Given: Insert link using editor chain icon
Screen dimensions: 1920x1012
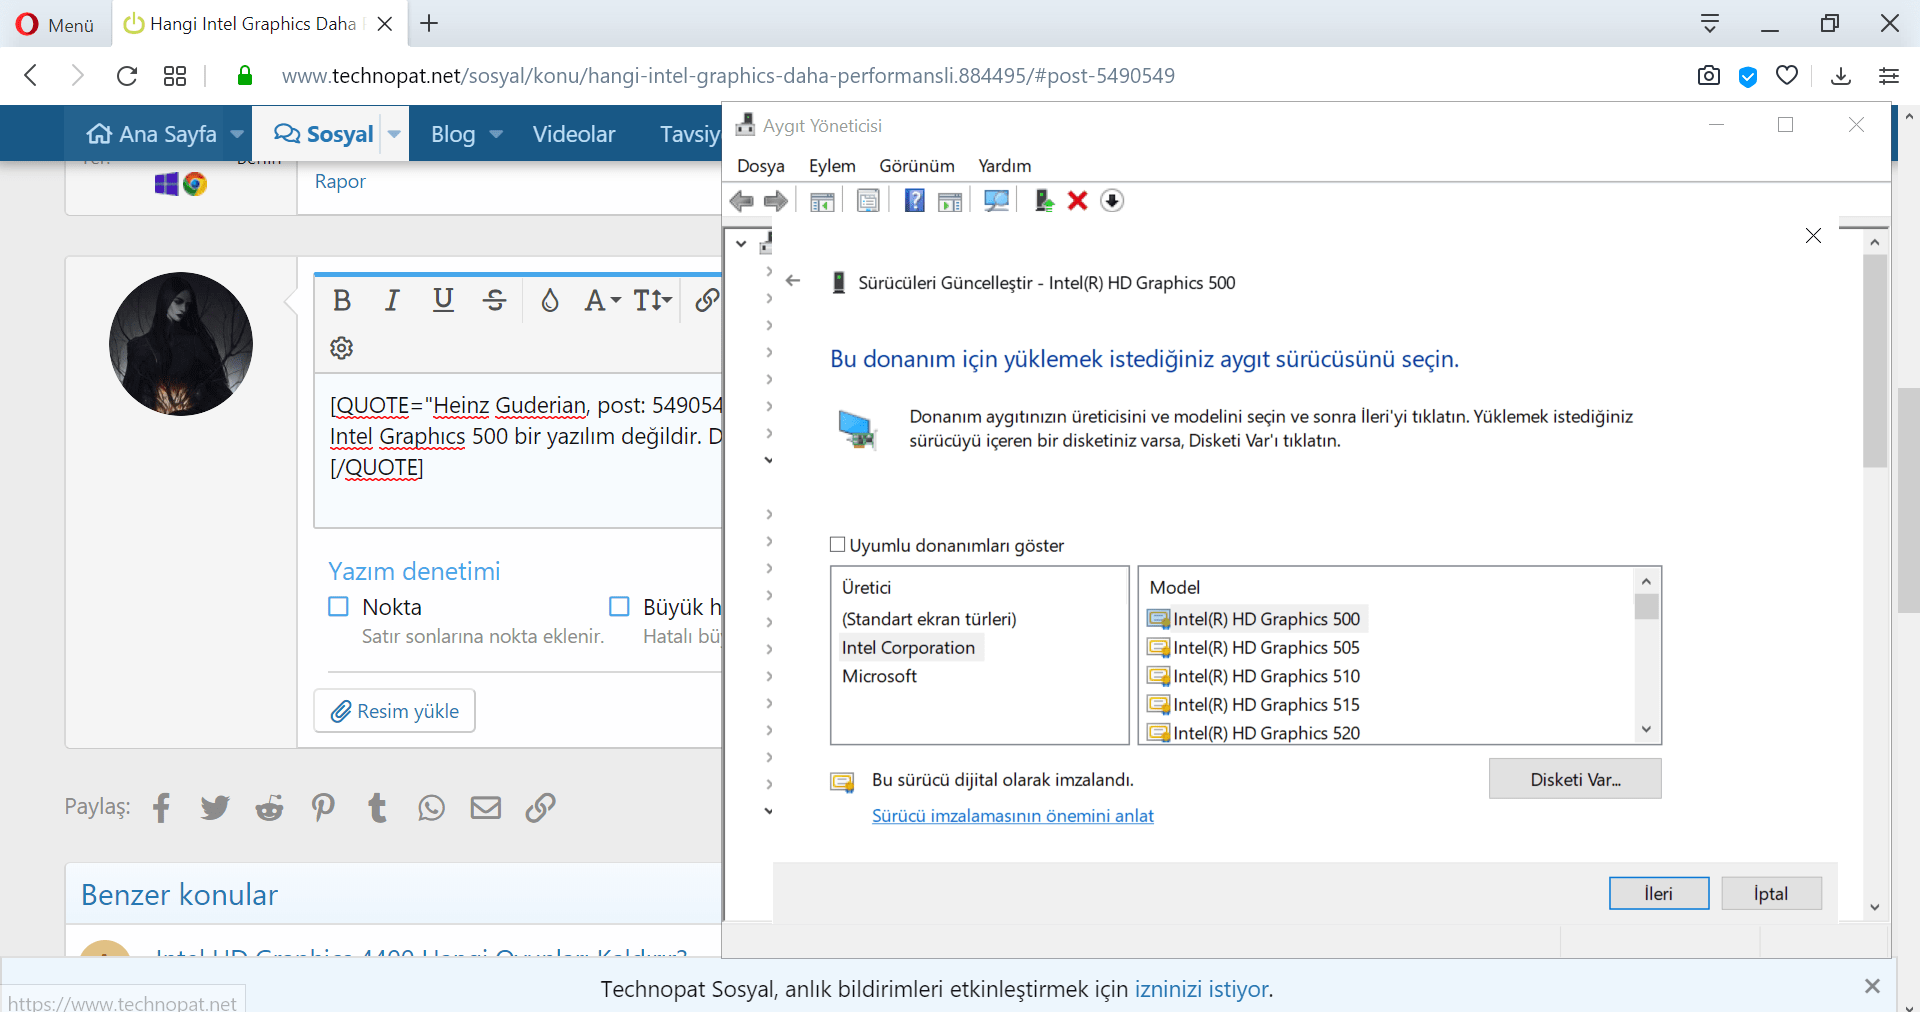Looking at the screenshot, I should click(707, 300).
